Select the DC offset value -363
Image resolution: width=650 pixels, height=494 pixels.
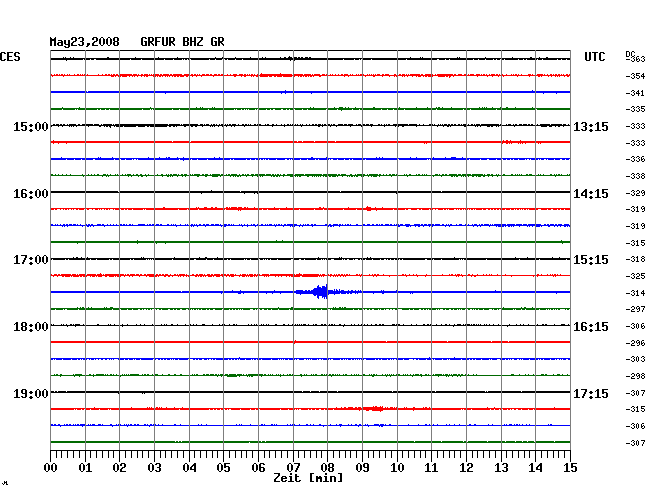click(x=635, y=59)
